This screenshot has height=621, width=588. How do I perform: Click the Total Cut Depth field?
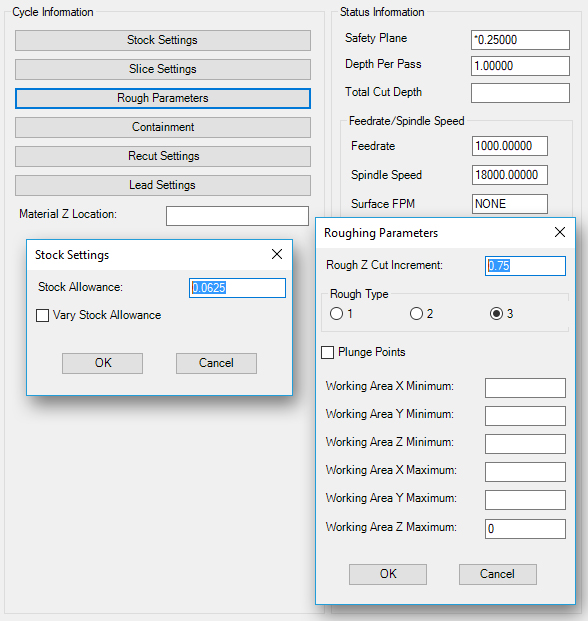pyautogui.click(x=520, y=93)
